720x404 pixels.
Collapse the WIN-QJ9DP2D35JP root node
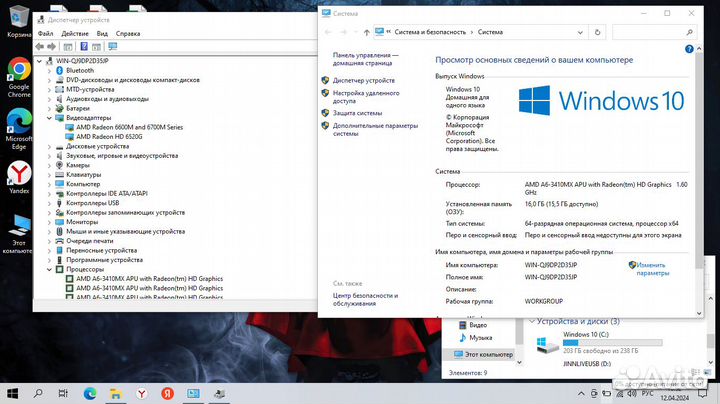point(39,61)
